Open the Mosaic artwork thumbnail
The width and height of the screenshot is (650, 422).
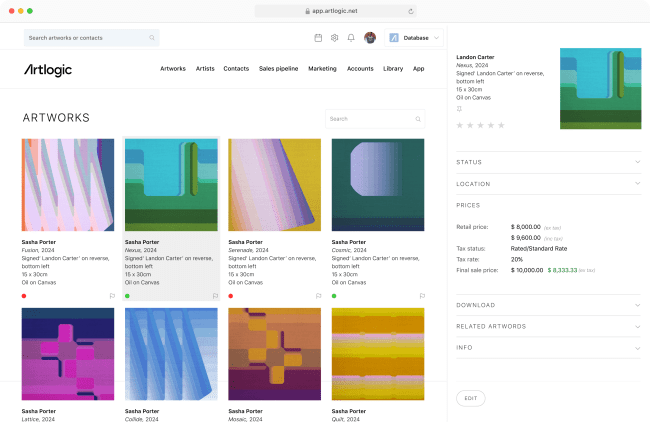pyautogui.click(x=274, y=354)
